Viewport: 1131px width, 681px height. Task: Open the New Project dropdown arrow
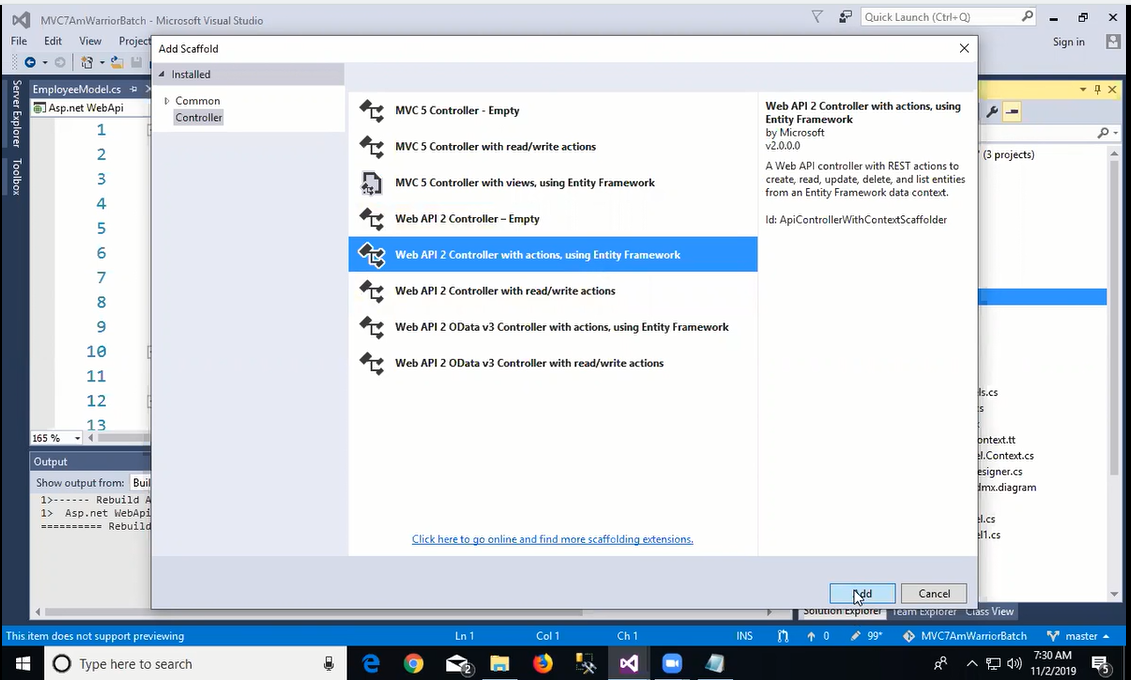[102, 63]
